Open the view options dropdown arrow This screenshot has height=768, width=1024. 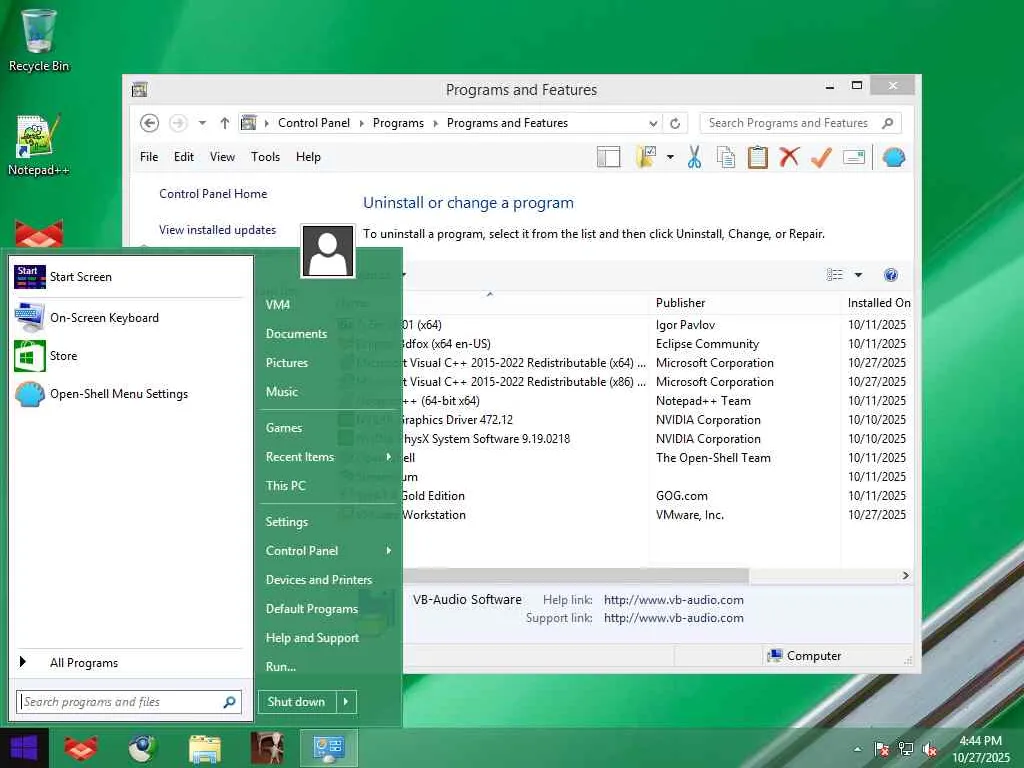[x=858, y=275]
